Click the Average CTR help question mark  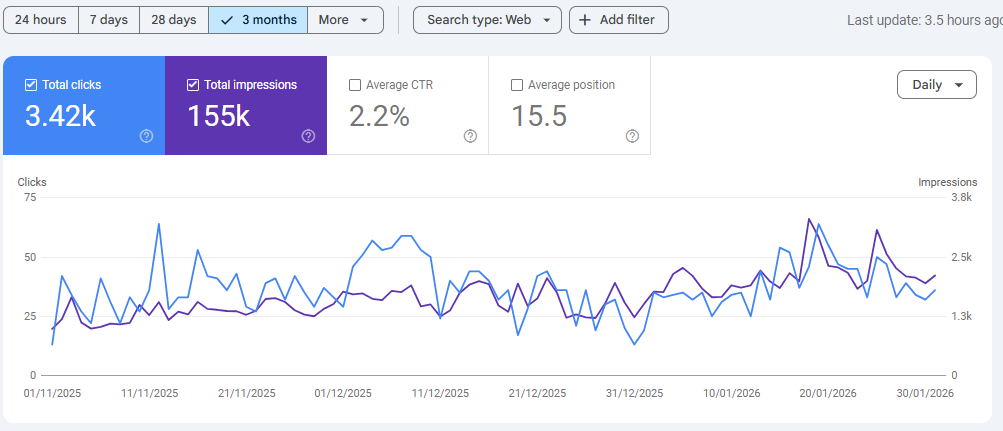(x=470, y=136)
